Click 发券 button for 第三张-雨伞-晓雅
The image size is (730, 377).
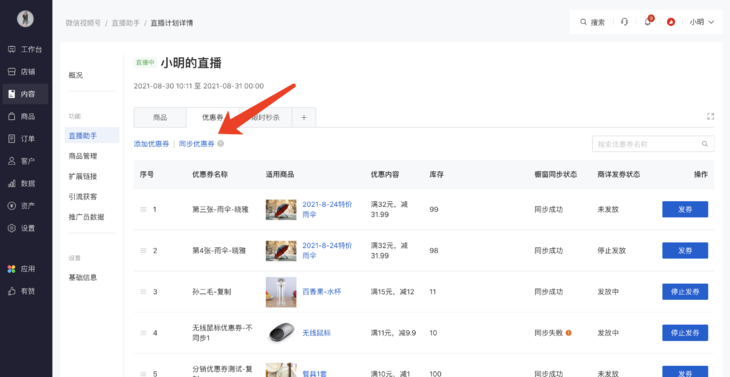tap(685, 209)
